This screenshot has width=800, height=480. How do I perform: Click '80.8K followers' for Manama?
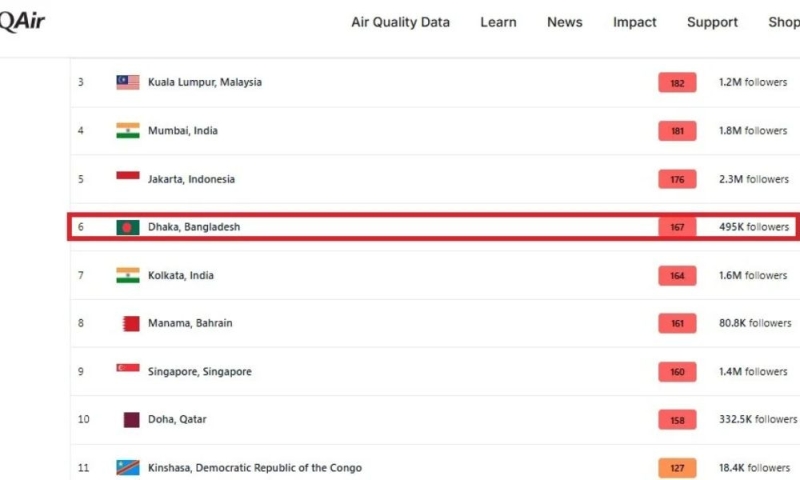[755, 323]
